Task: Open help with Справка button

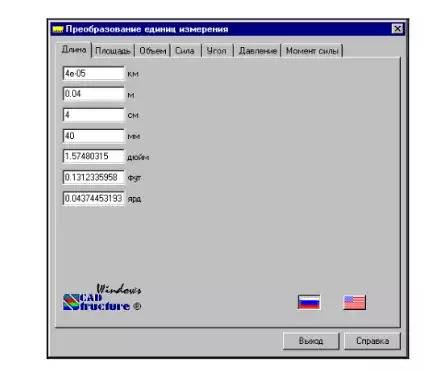Action: pos(372,341)
